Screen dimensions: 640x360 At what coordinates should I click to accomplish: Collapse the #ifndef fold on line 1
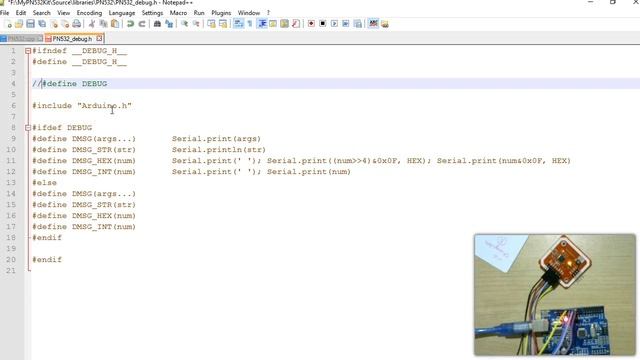[x=28, y=51]
